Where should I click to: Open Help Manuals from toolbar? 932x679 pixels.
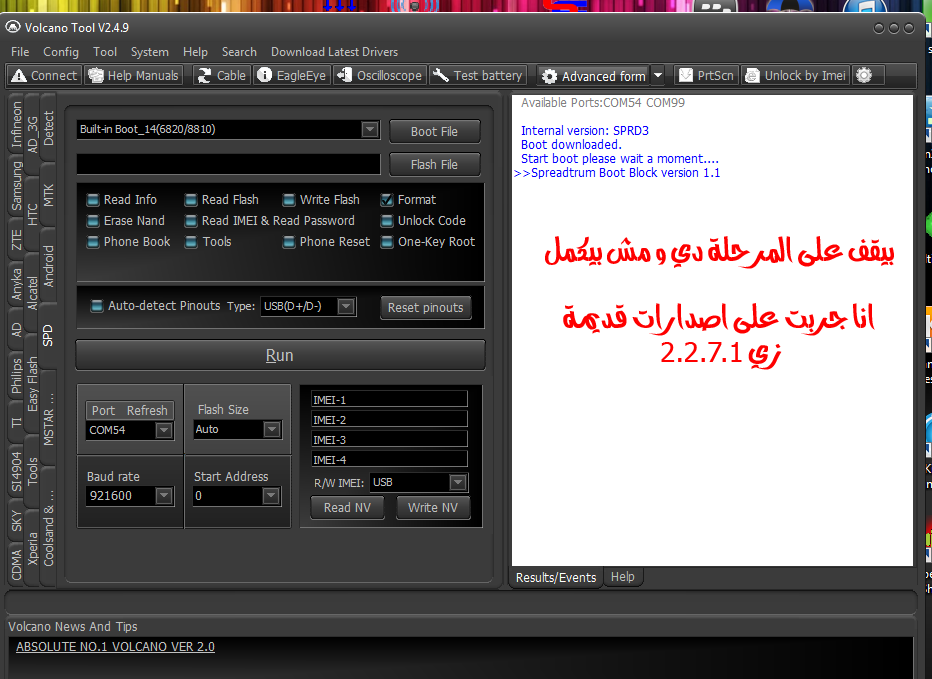pyautogui.click(x=133, y=76)
